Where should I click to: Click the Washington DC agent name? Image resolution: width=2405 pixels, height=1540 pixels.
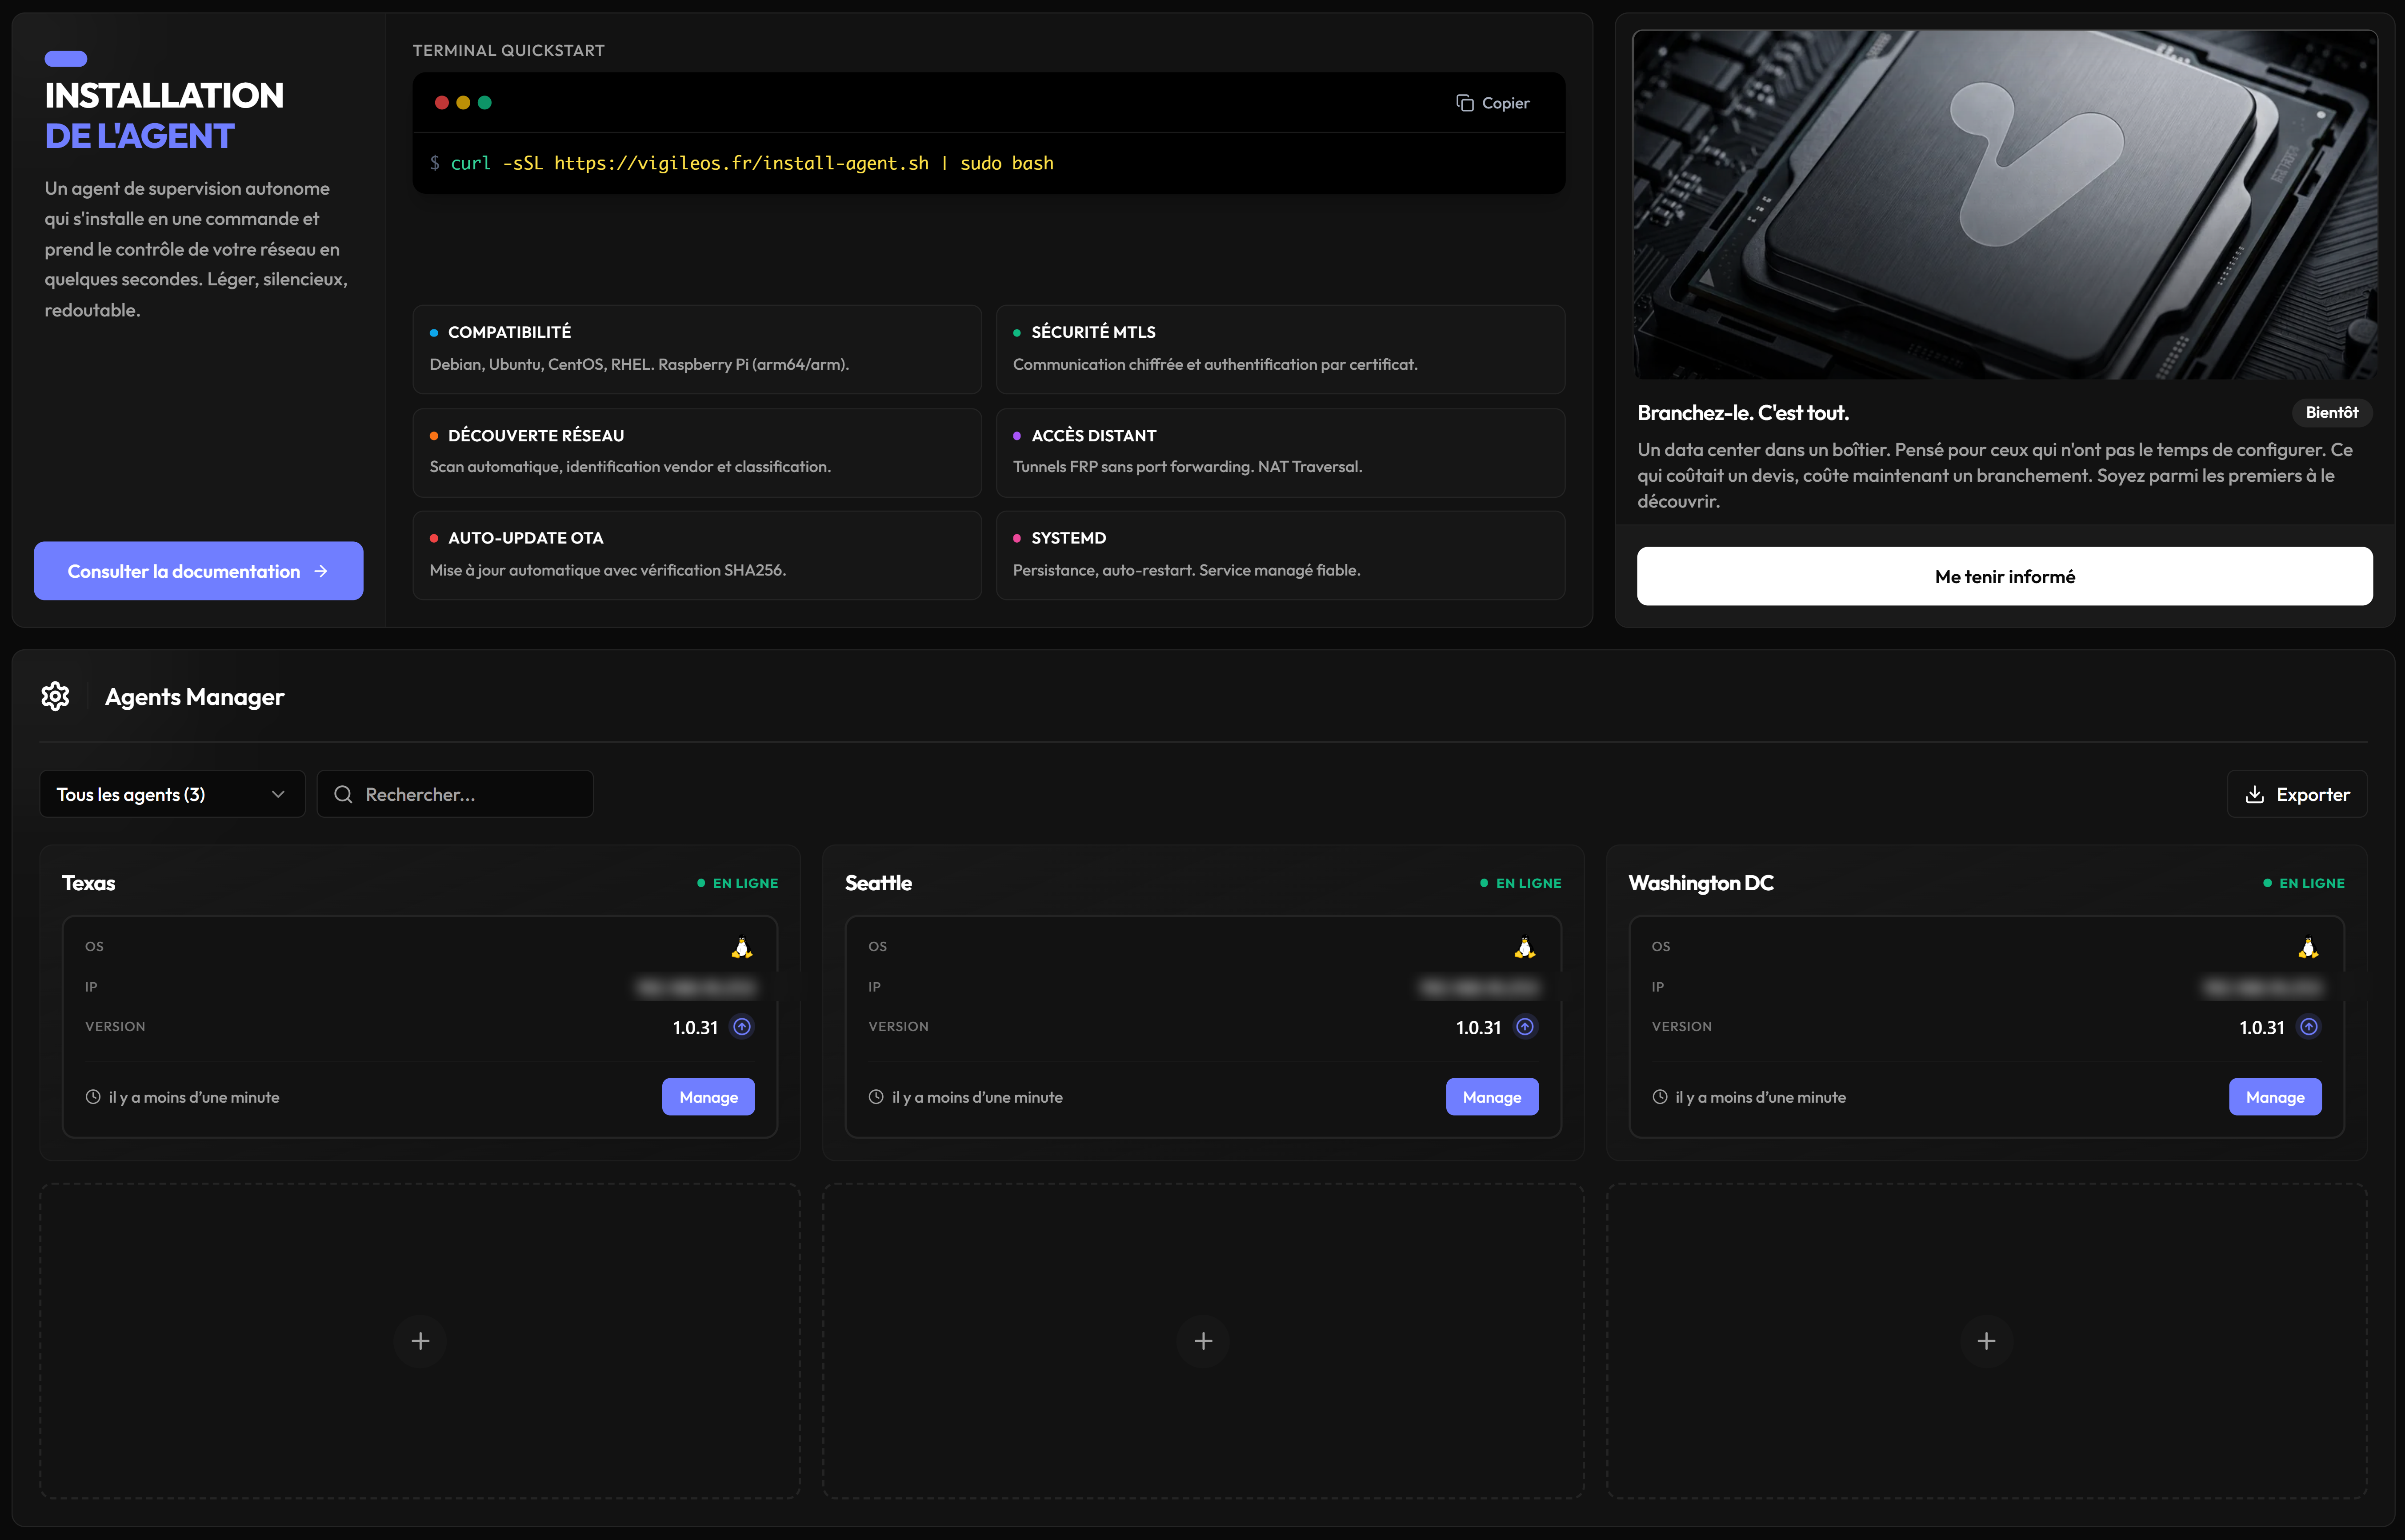point(1700,883)
